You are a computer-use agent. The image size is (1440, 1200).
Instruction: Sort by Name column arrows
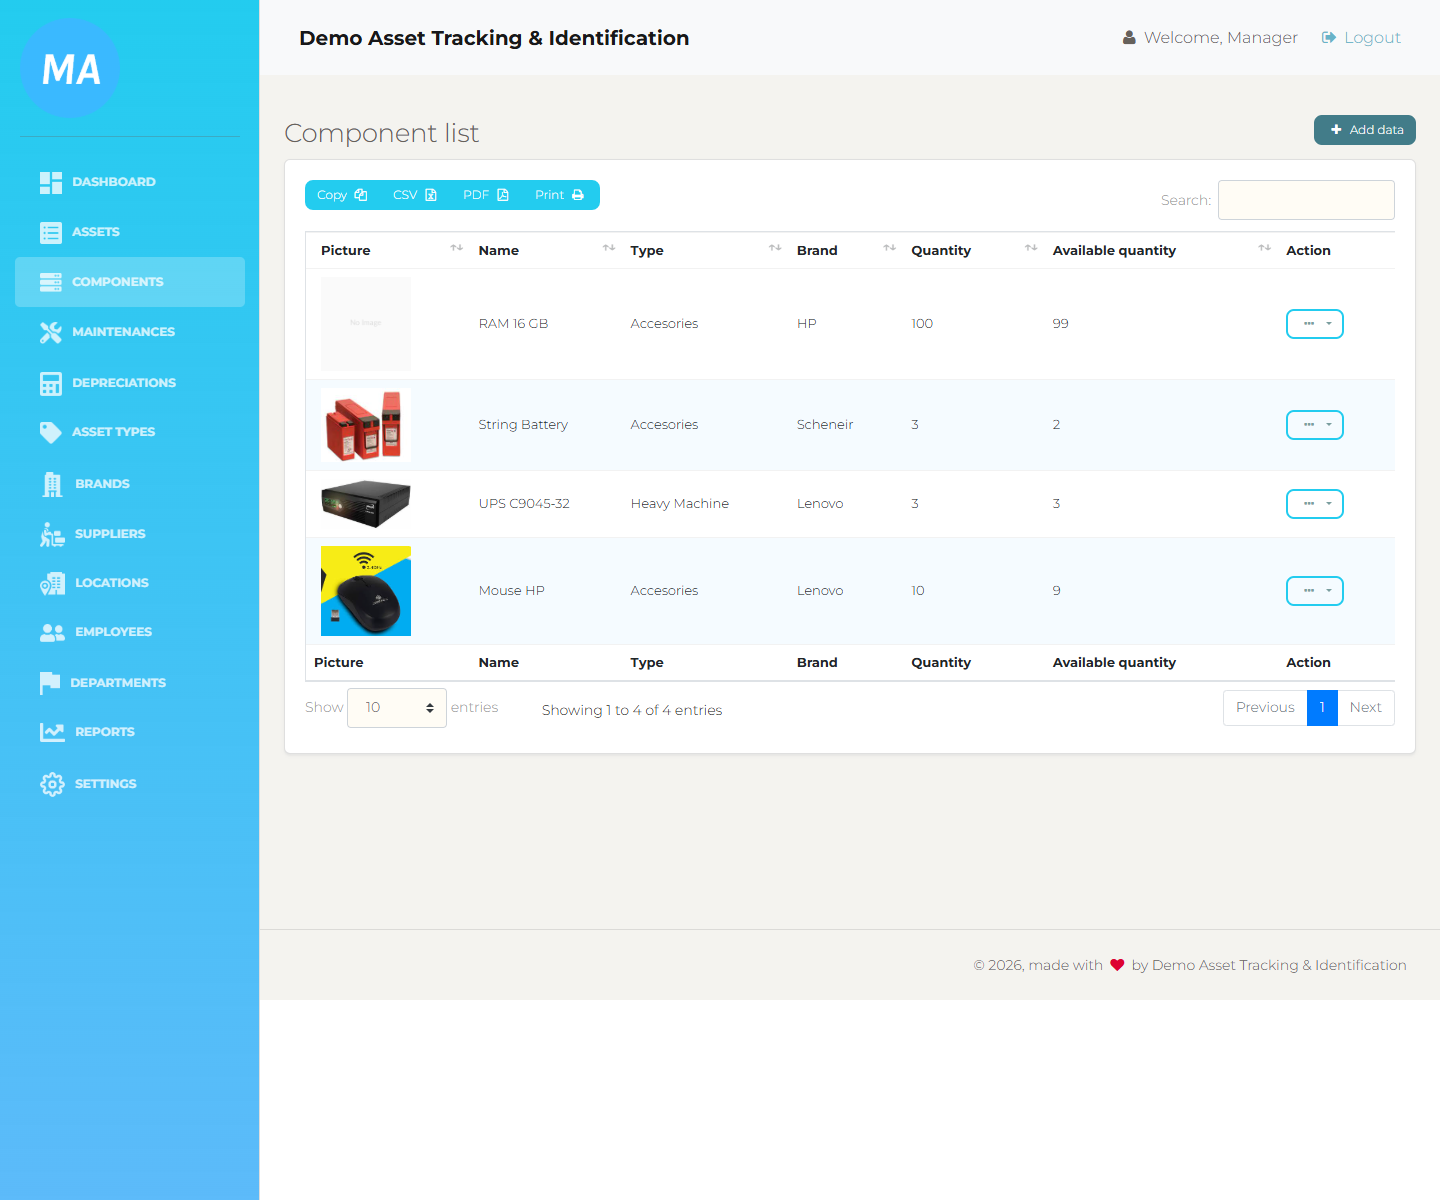609,248
